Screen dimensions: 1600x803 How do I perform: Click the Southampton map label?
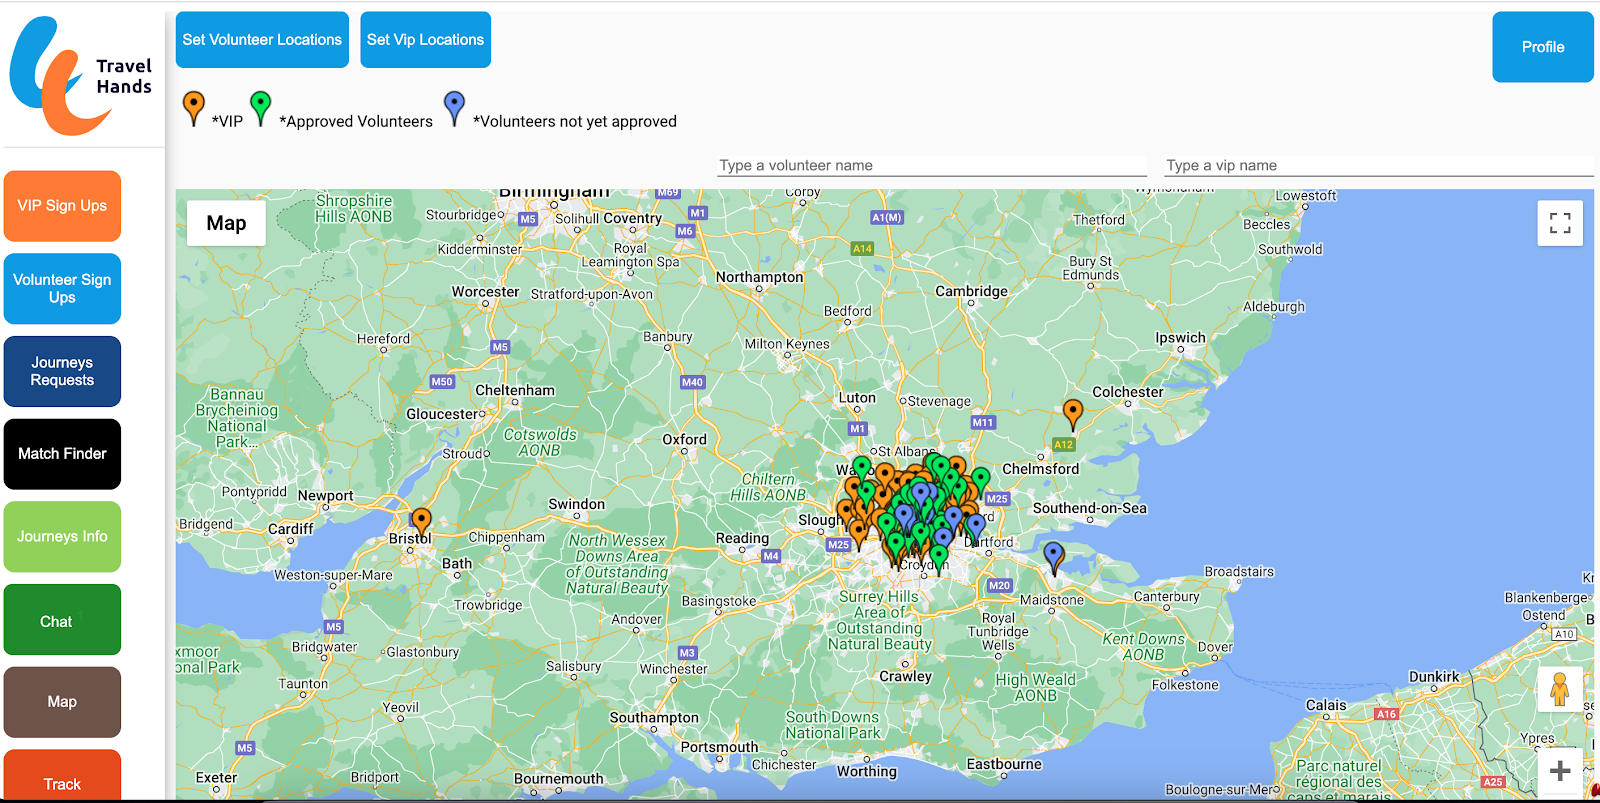pyautogui.click(x=654, y=717)
